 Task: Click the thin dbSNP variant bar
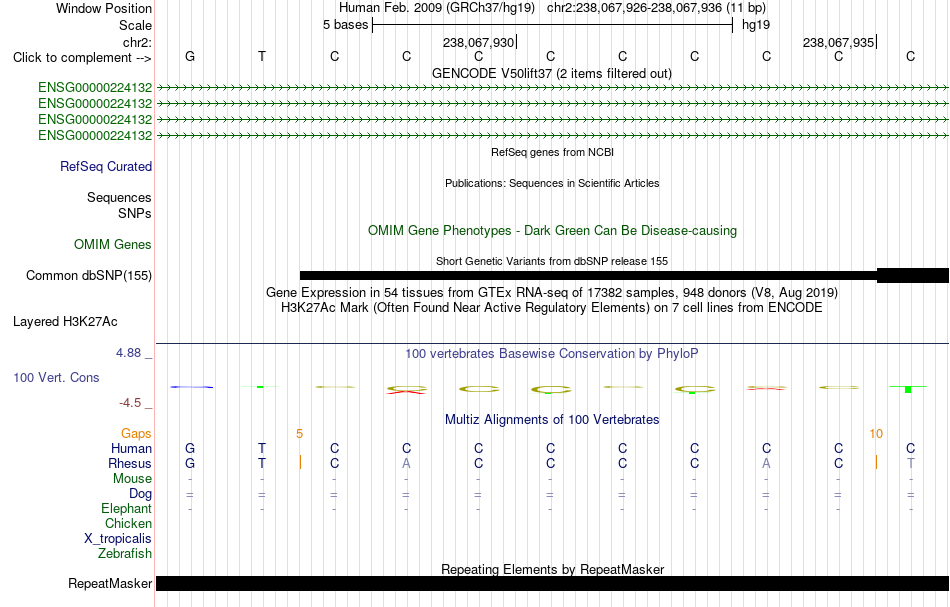pyautogui.click(x=588, y=276)
